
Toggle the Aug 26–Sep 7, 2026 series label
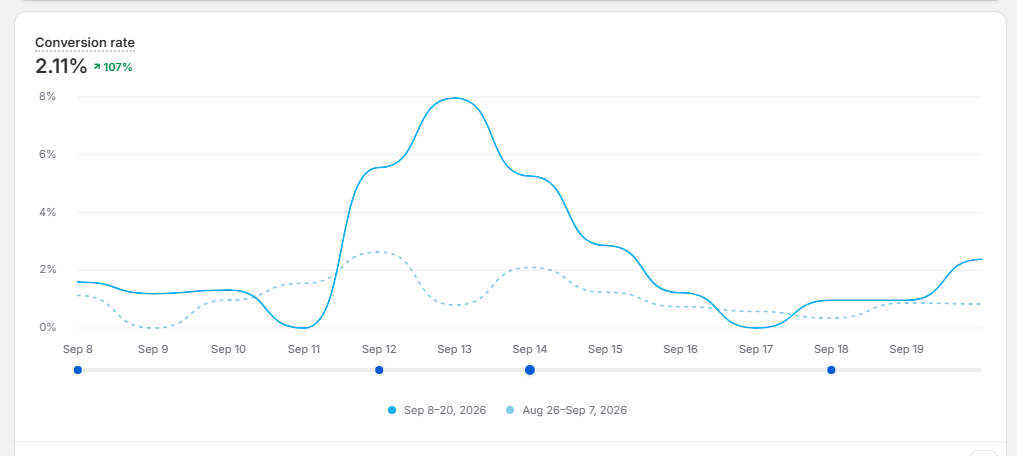575,410
